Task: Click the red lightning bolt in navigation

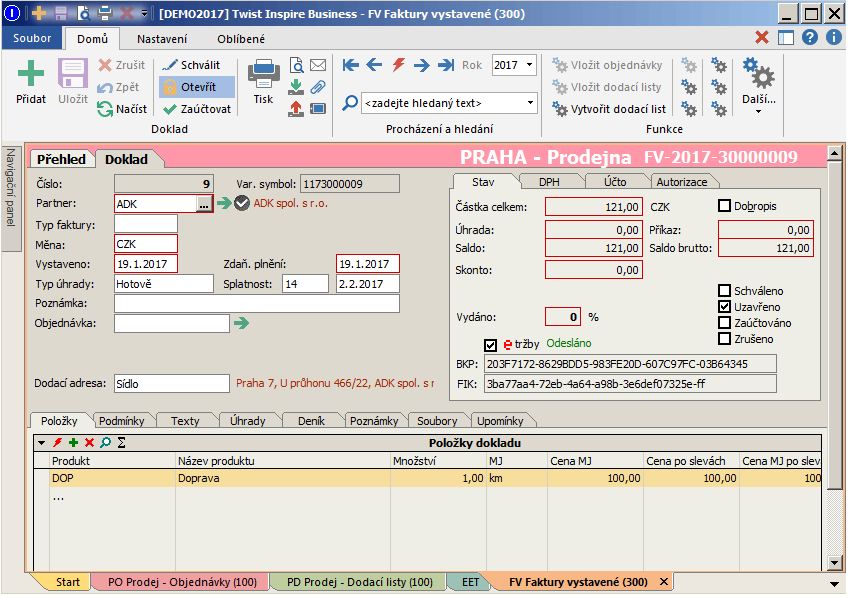Action: click(x=398, y=65)
